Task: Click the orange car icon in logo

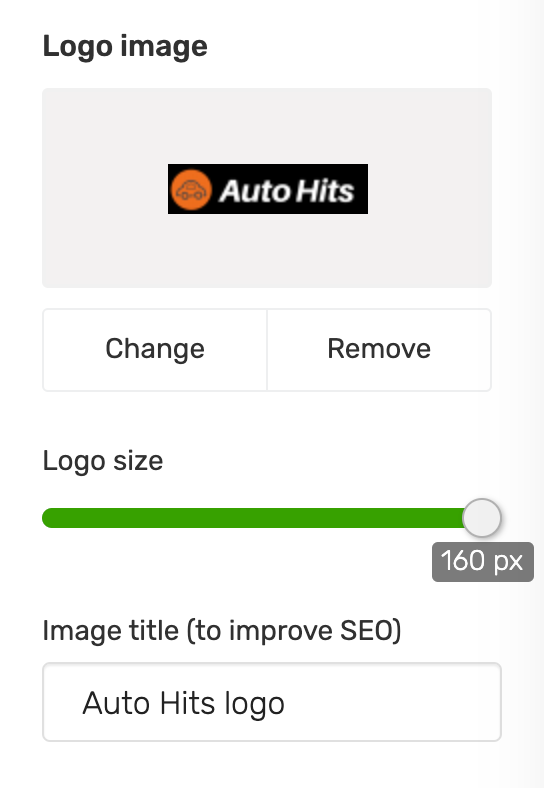Action: click(x=191, y=189)
